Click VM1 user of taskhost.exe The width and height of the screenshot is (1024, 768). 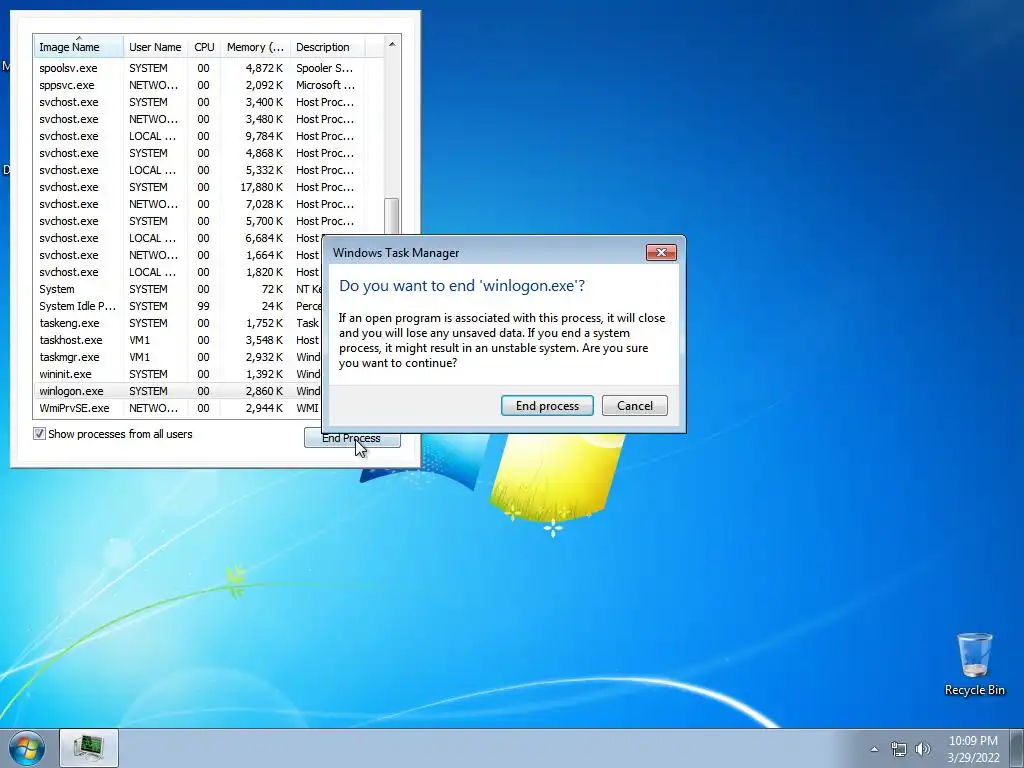tap(140, 340)
